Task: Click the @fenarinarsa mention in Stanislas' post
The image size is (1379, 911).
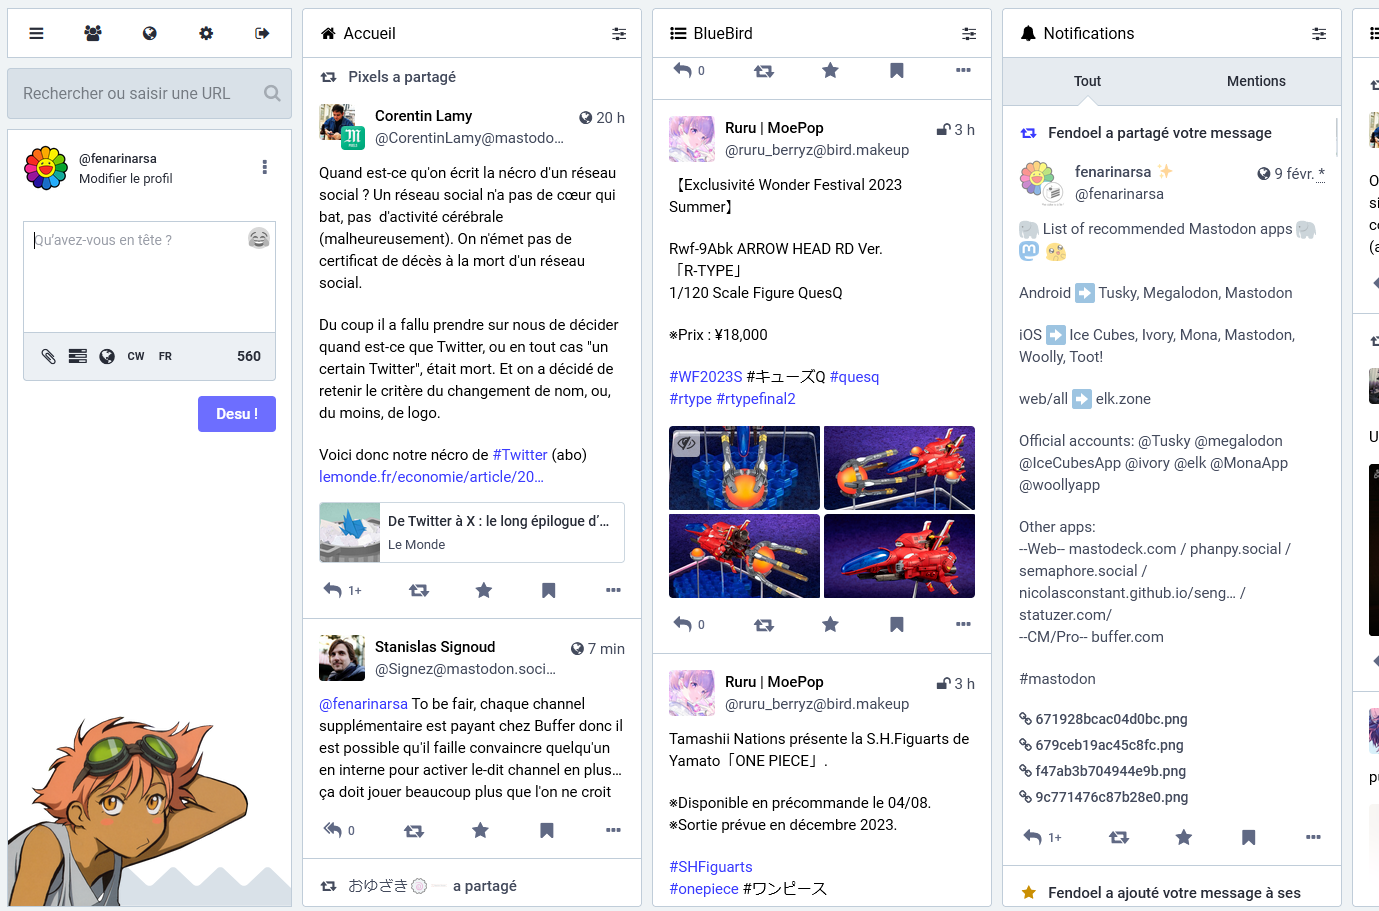Action: [363, 704]
